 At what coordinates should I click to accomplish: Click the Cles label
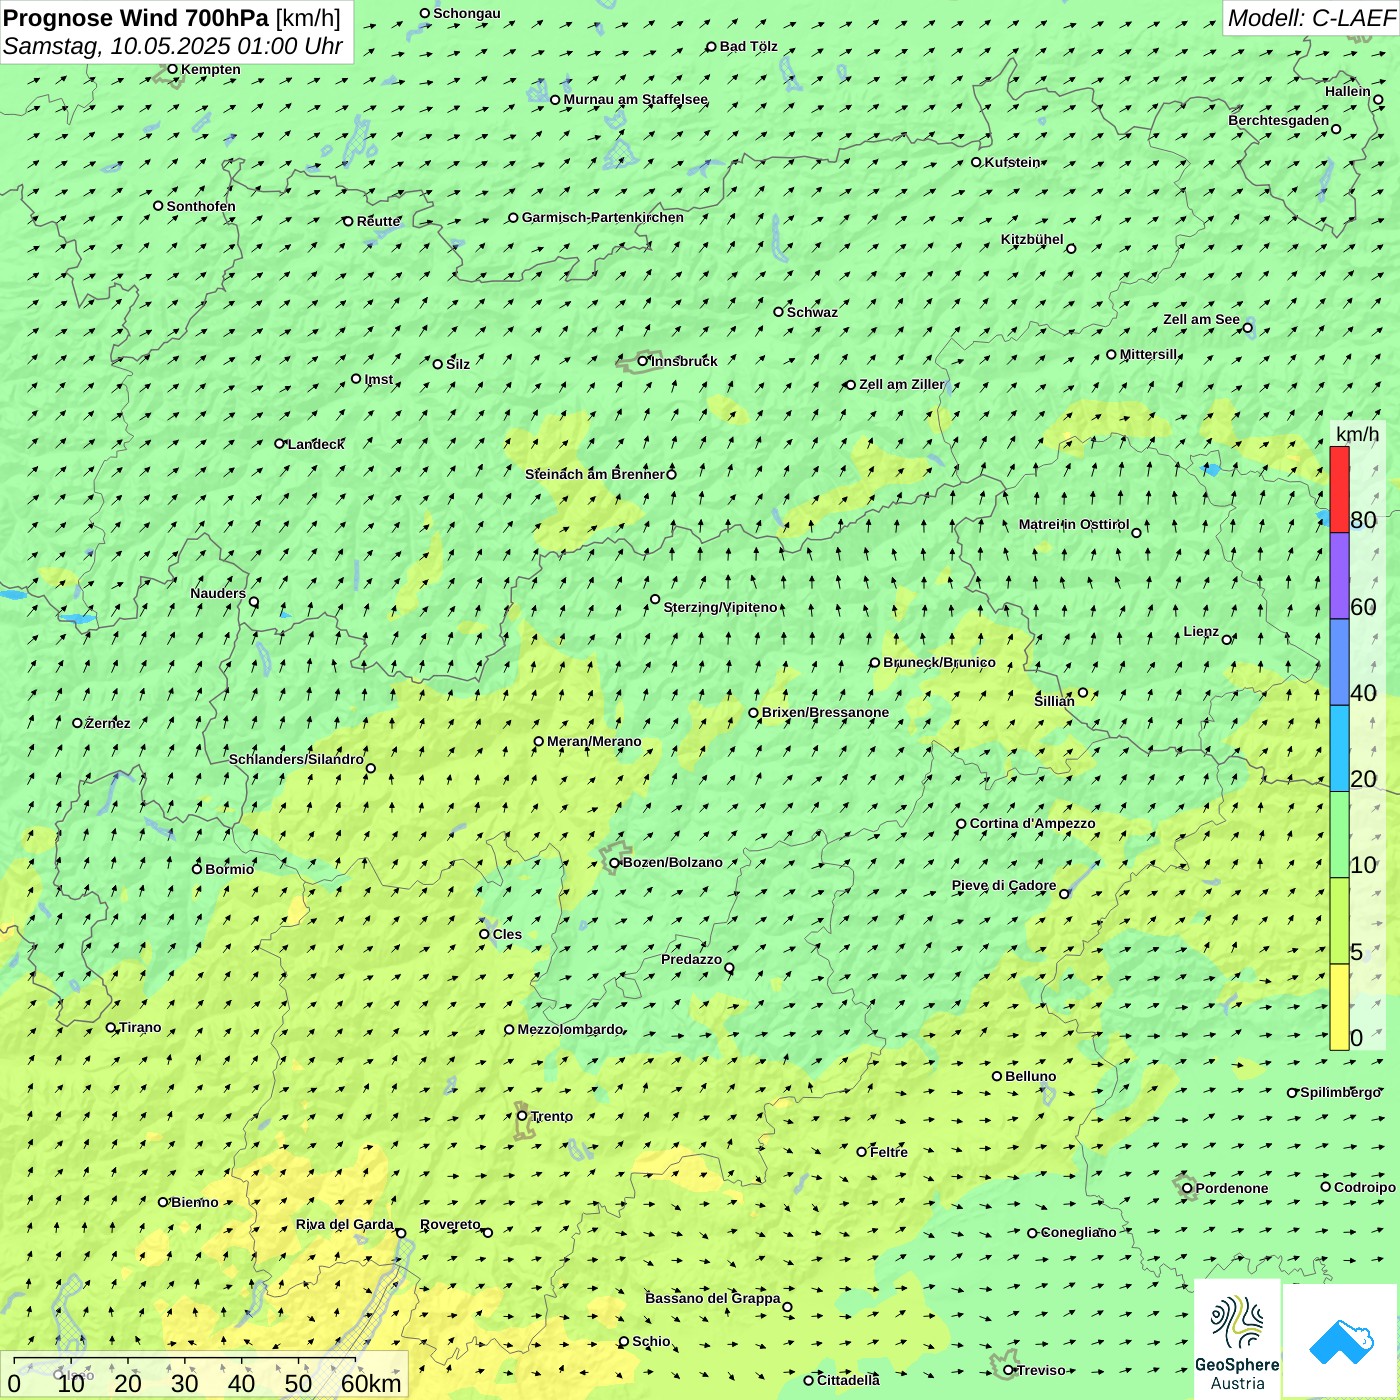tap(506, 934)
